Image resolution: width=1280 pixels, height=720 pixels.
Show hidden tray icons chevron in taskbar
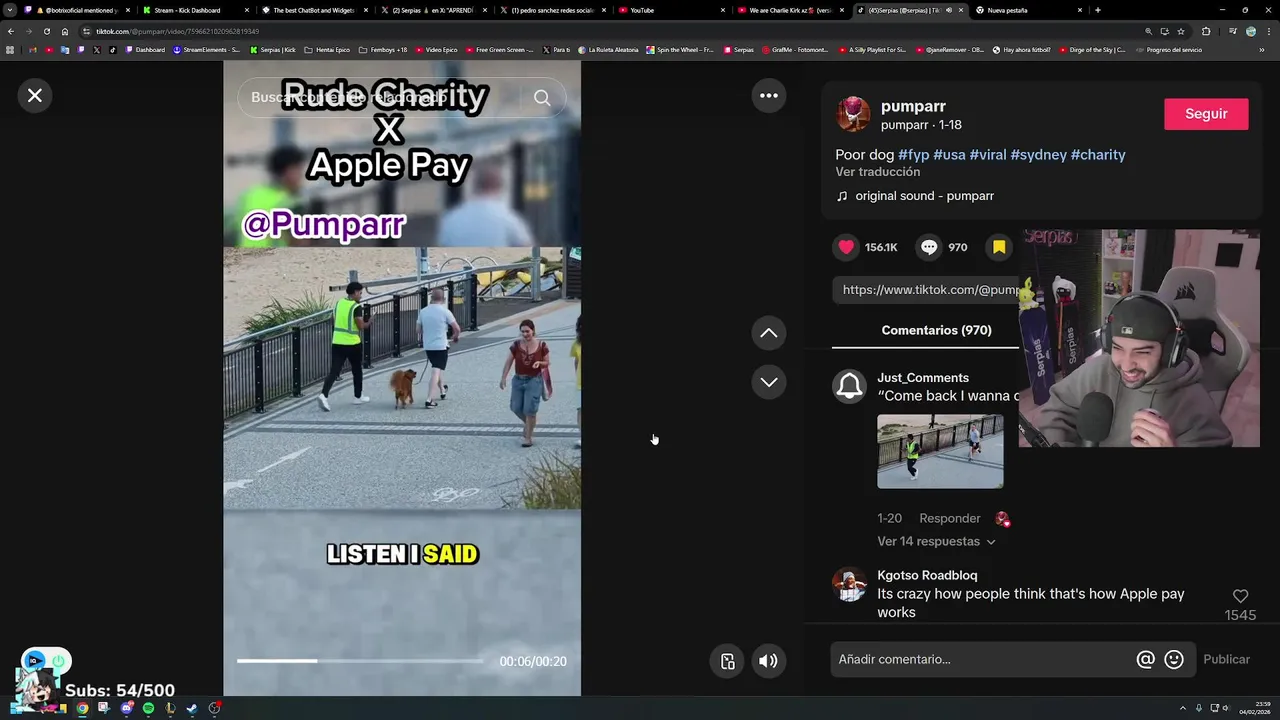pos(1182,708)
